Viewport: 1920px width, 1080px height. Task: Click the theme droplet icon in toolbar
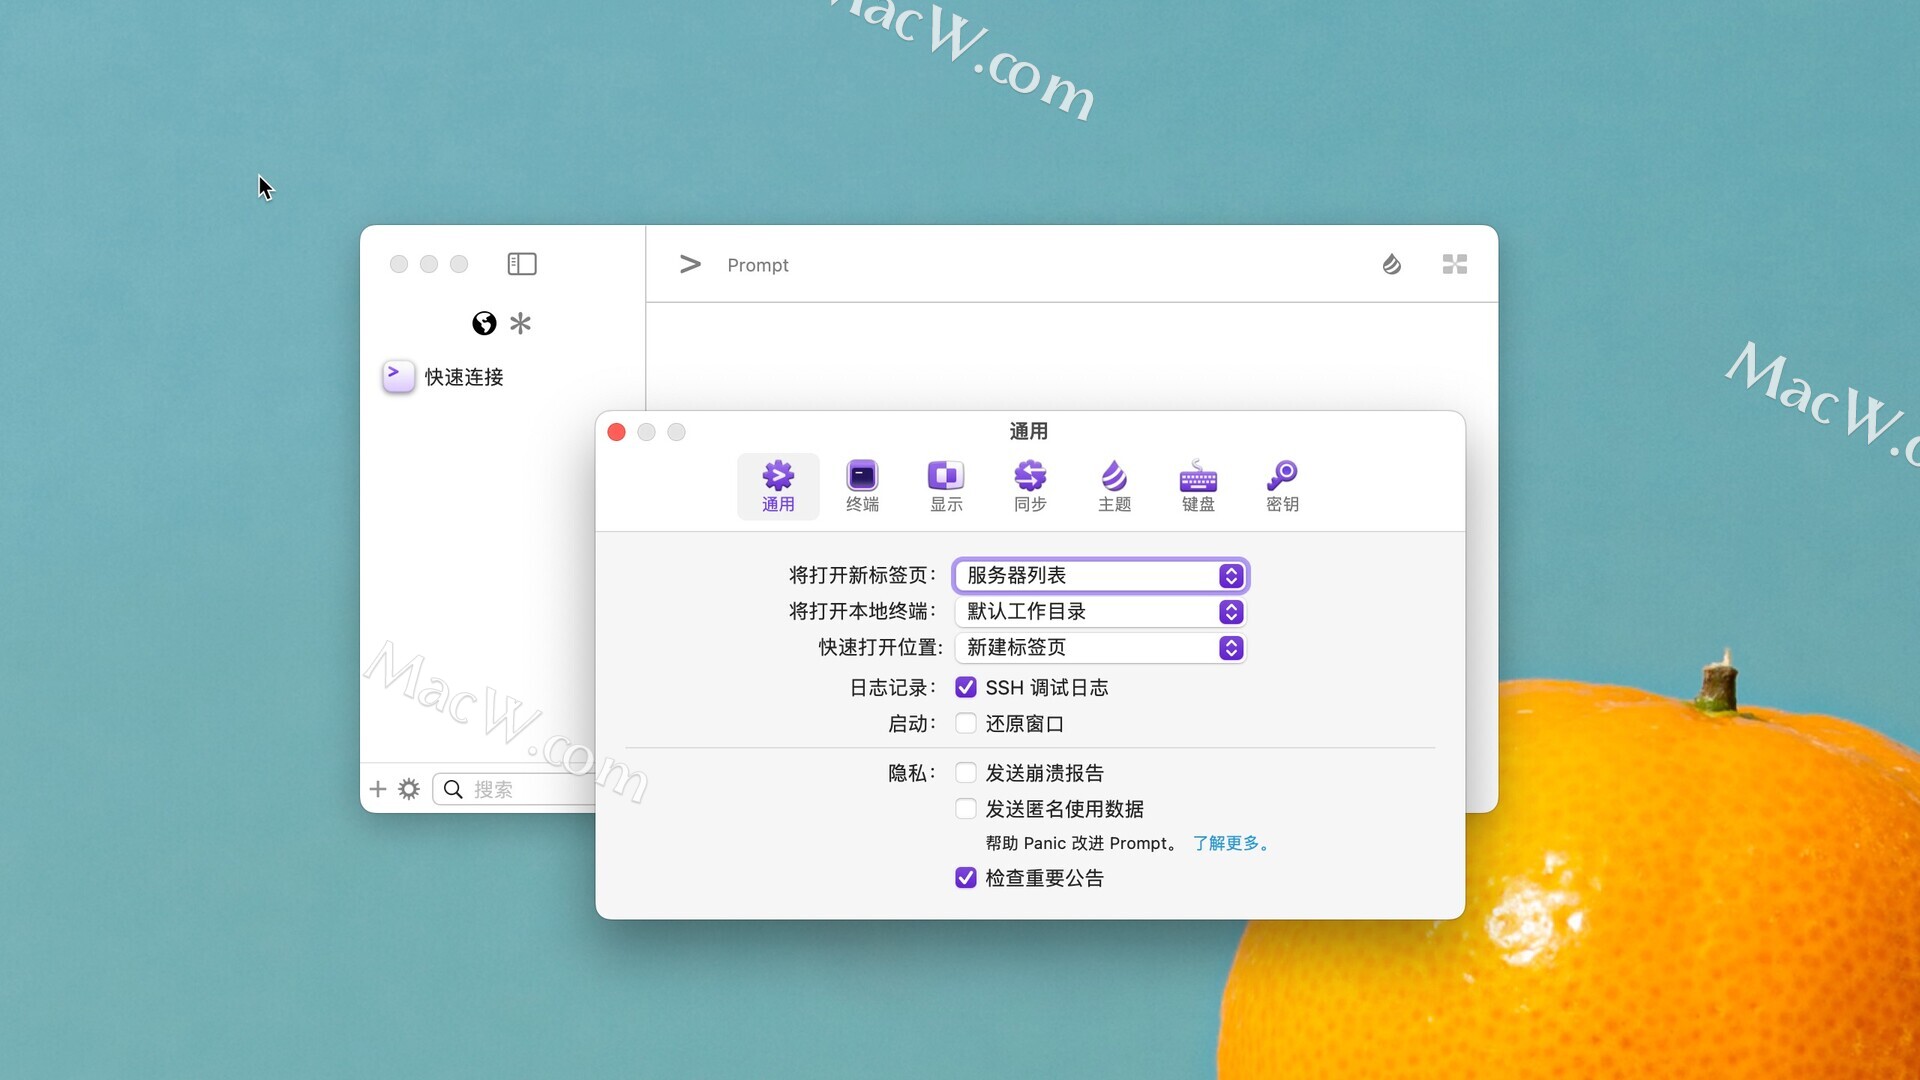1391,264
